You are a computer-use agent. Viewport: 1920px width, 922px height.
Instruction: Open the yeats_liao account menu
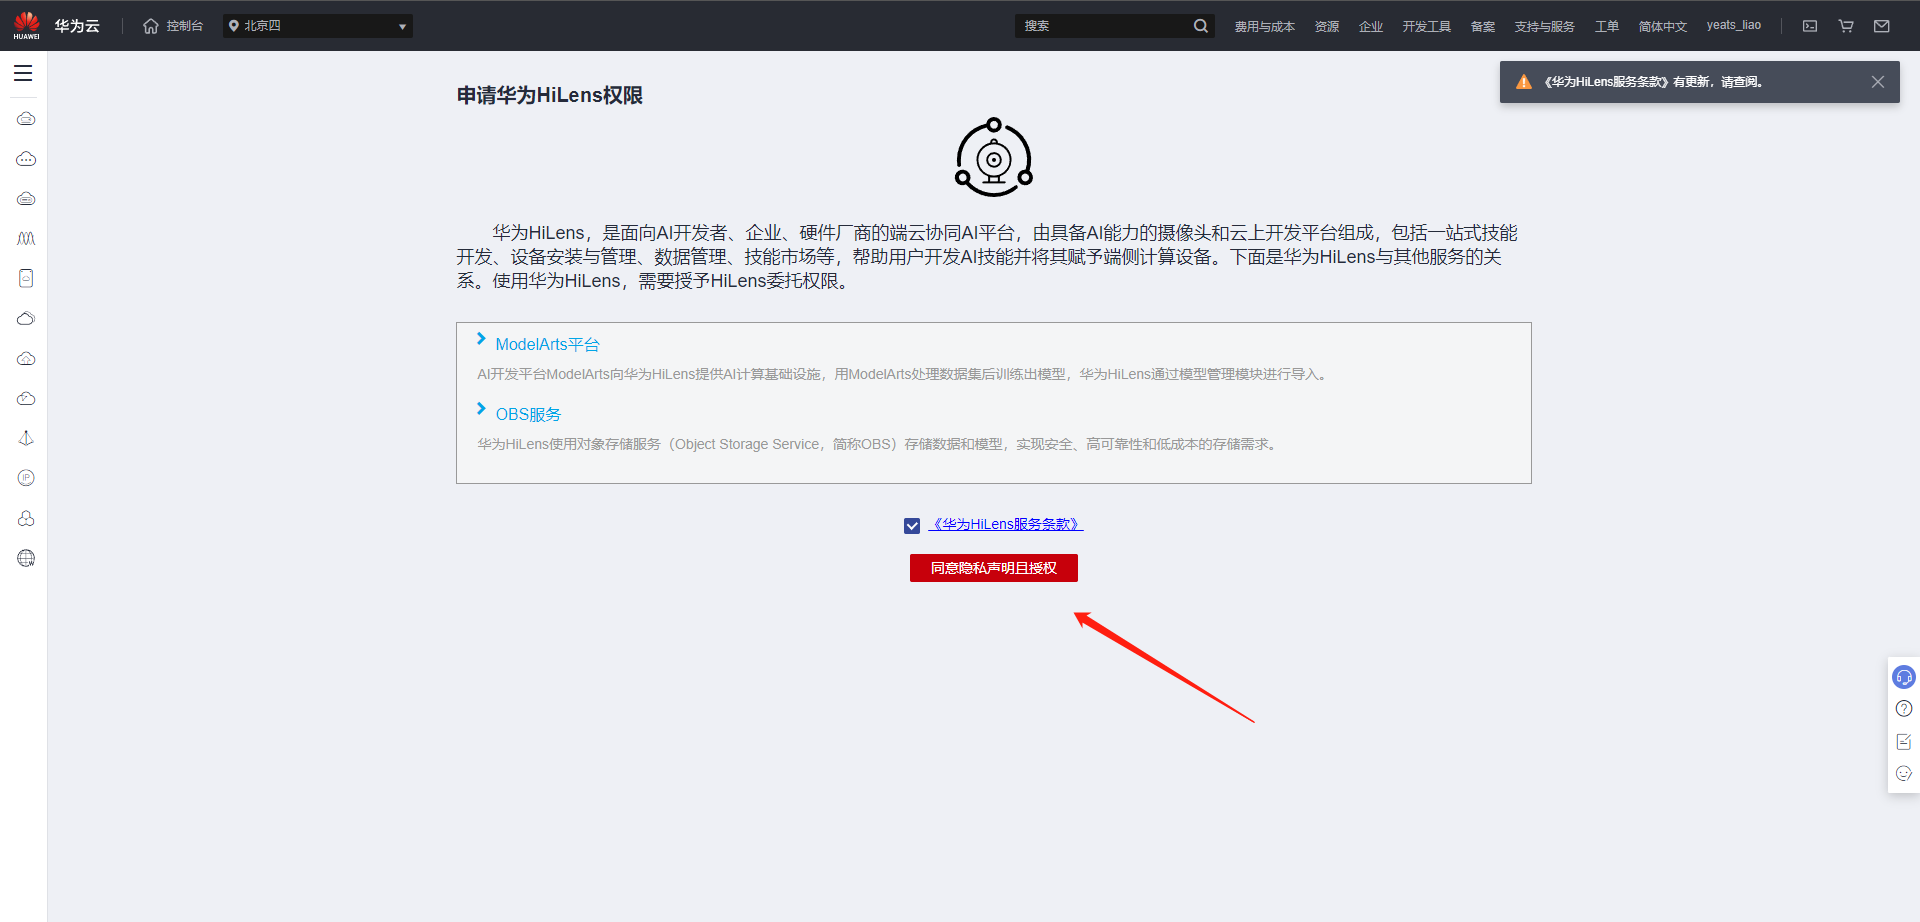click(1733, 25)
